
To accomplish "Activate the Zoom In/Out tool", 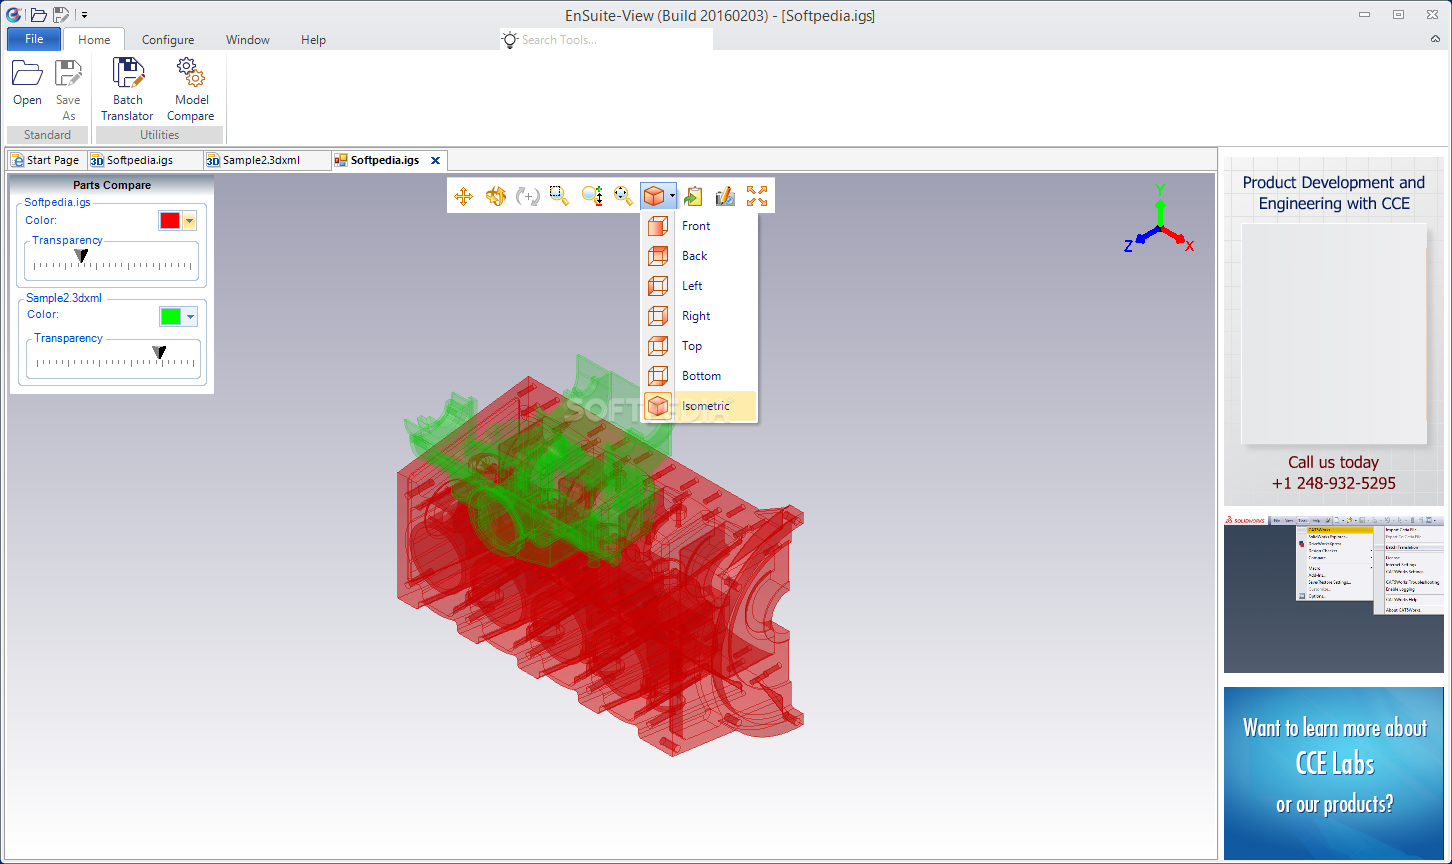I will click(x=591, y=196).
